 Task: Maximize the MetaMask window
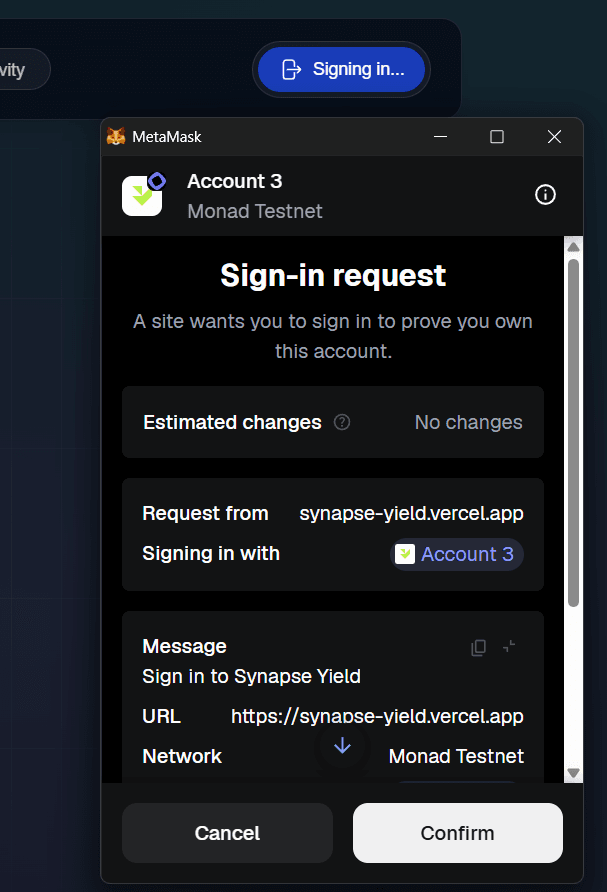point(497,137)
